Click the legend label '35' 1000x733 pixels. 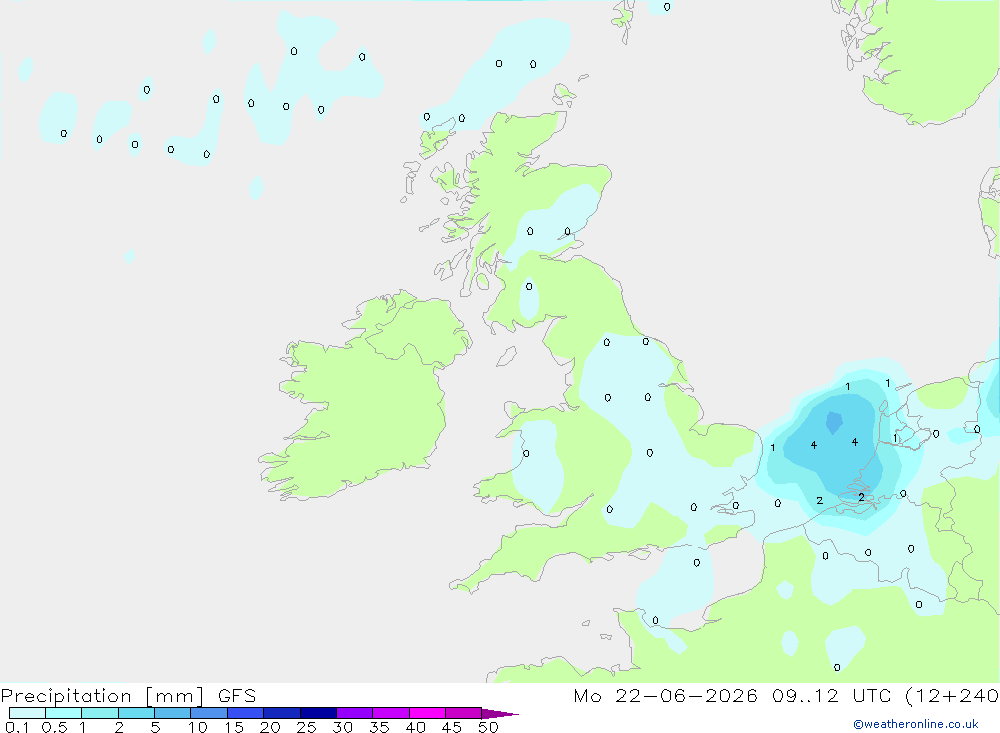pyautogui.click(x=379, y=727)
